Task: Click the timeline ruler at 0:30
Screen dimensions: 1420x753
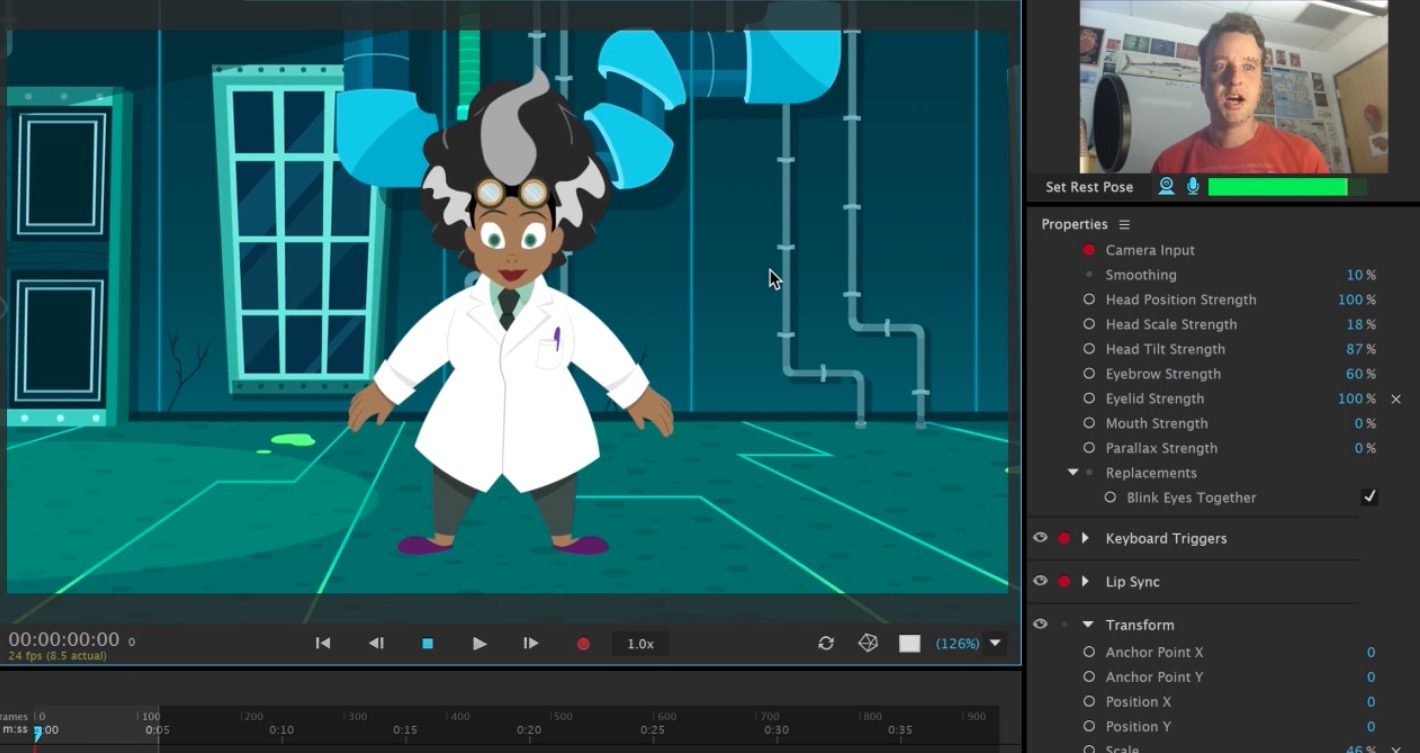Action: pos(776,730)
